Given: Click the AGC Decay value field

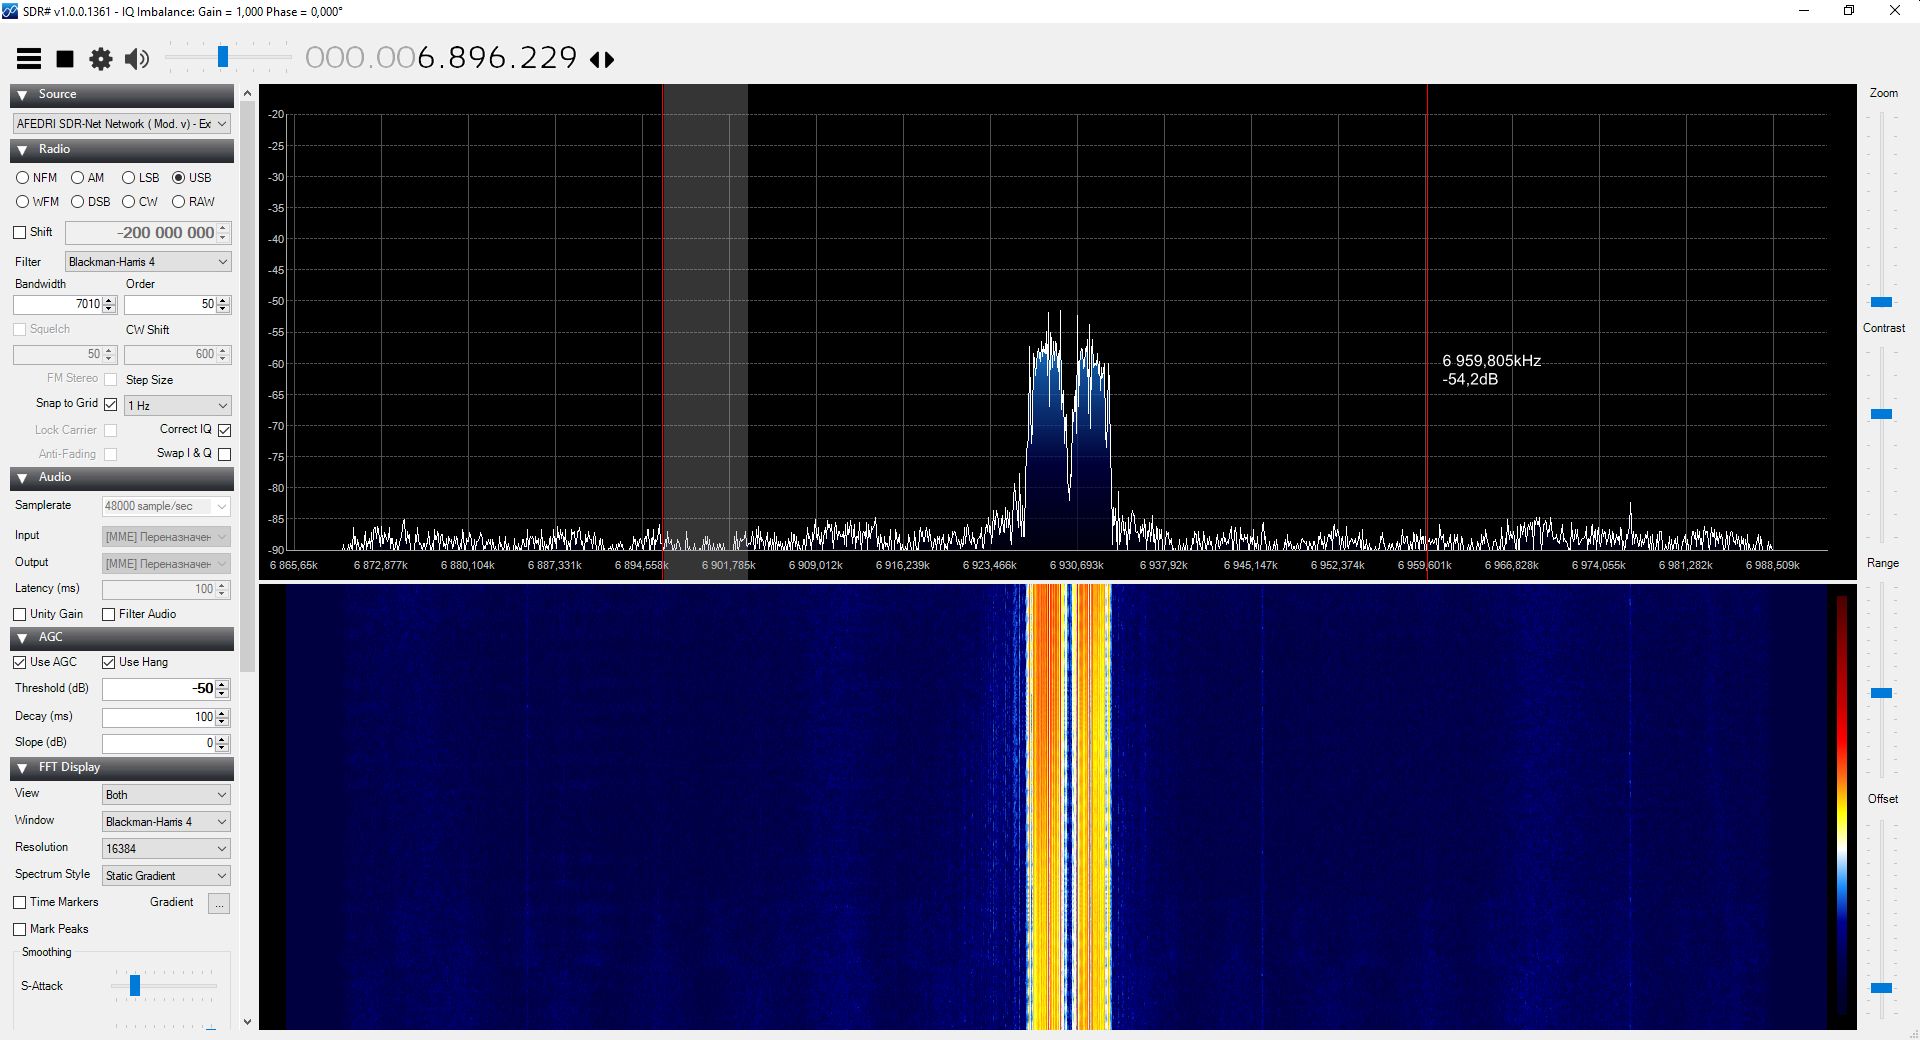Looking at the screenshot, I should (x=158, y=717).
